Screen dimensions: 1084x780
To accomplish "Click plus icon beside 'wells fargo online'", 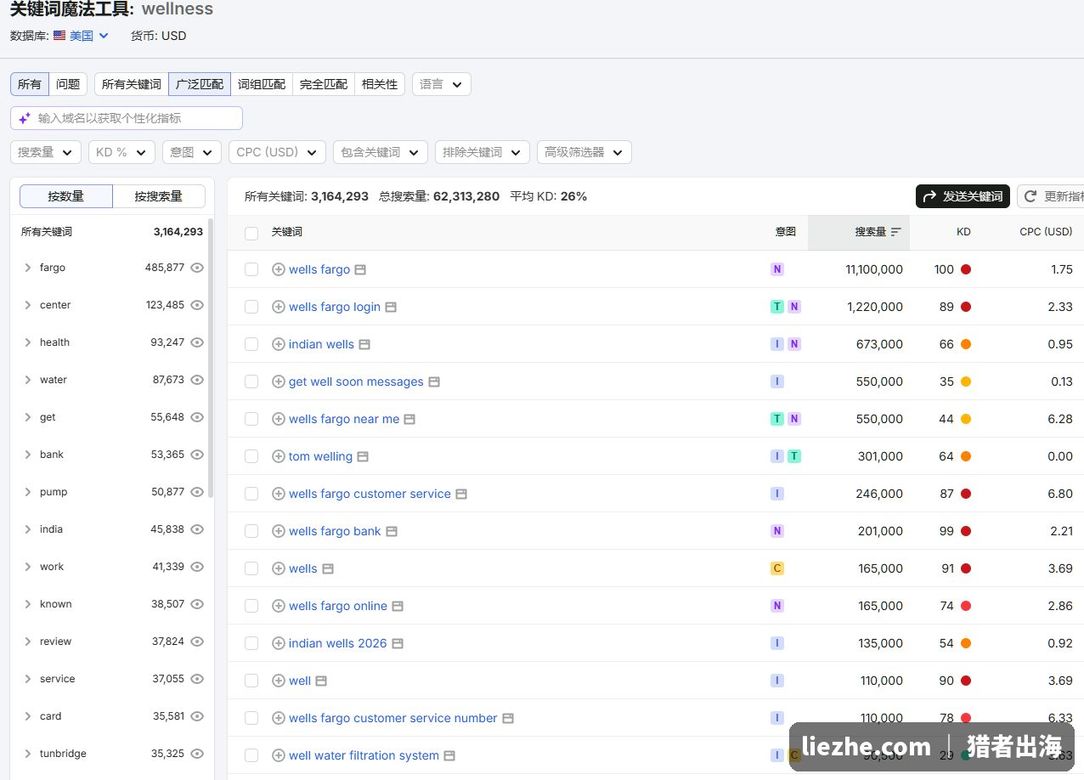I will [x=278, y=606].
